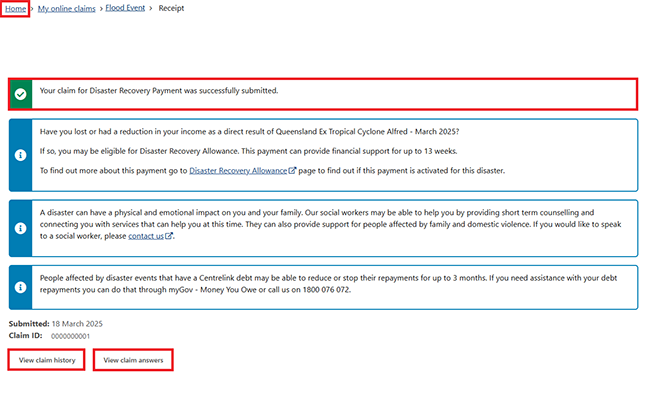Image resolution: width=650 pixels, height=403 pixels.
Task: Click the green success checkmark icon
Action: [20, 94]
